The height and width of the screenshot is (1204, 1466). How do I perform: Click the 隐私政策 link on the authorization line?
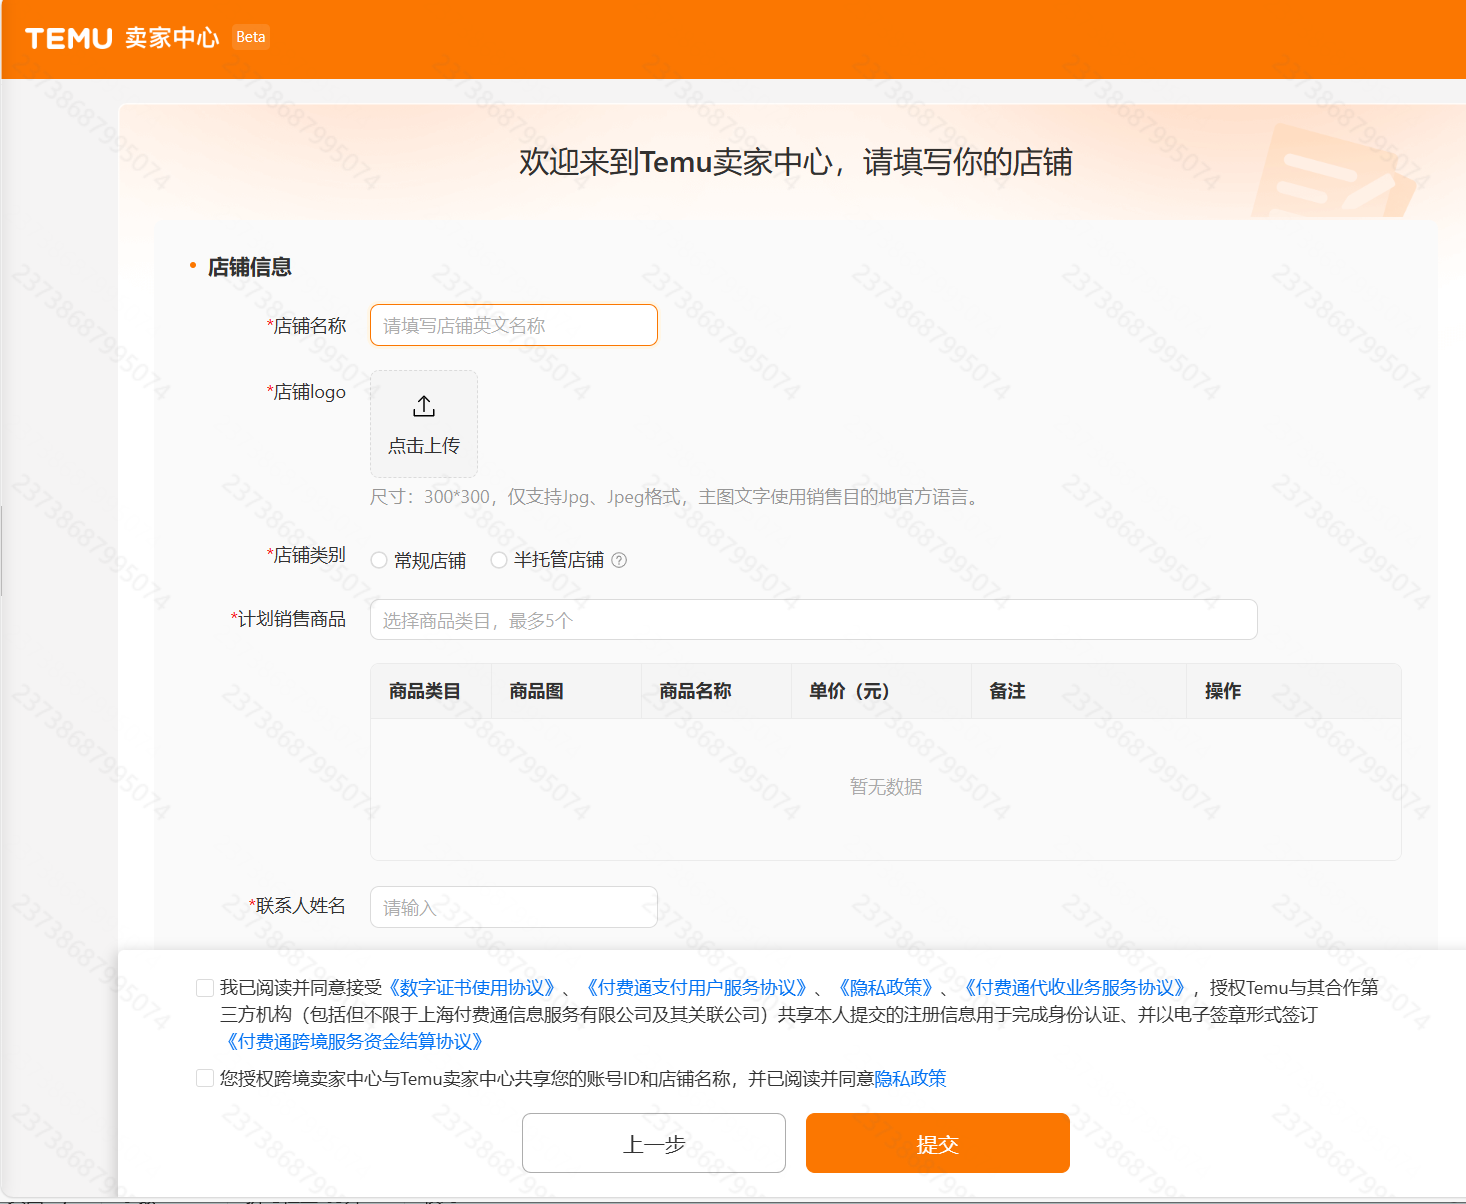tap(910, 1078)
